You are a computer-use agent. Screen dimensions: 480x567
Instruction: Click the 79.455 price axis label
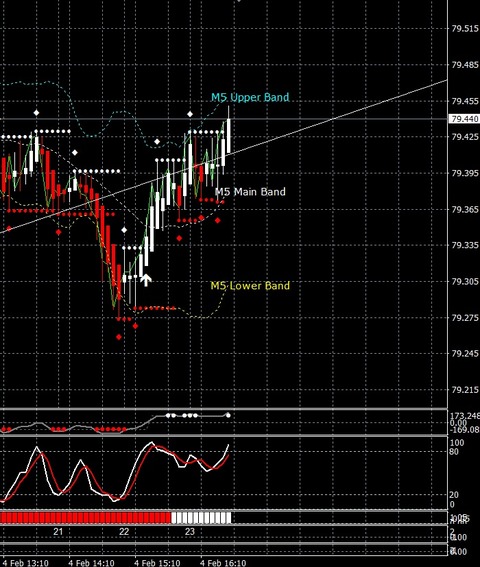[465, 101]
